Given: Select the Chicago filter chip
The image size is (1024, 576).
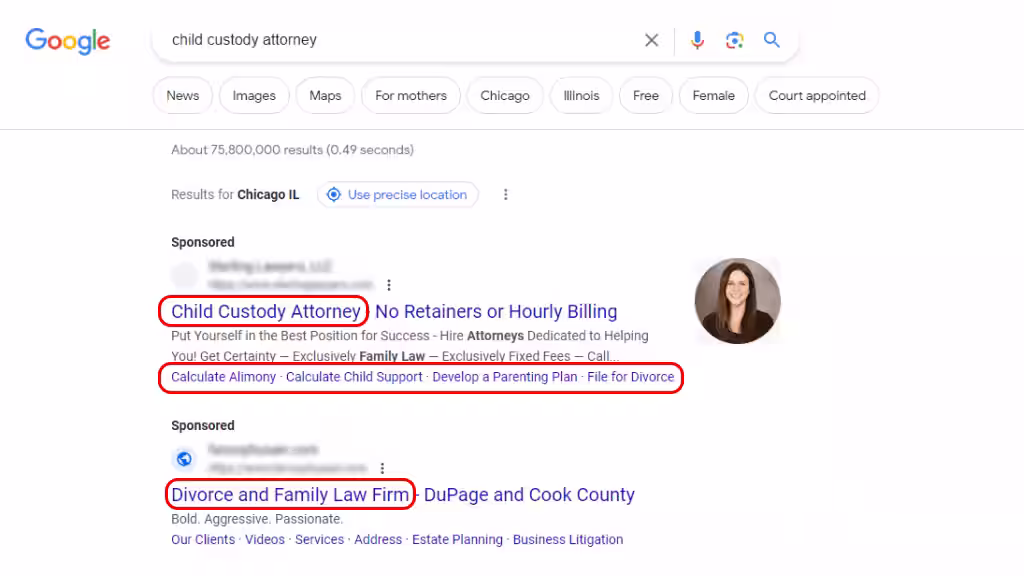Looking at the screenshot, I should click(x=505, y=95).
